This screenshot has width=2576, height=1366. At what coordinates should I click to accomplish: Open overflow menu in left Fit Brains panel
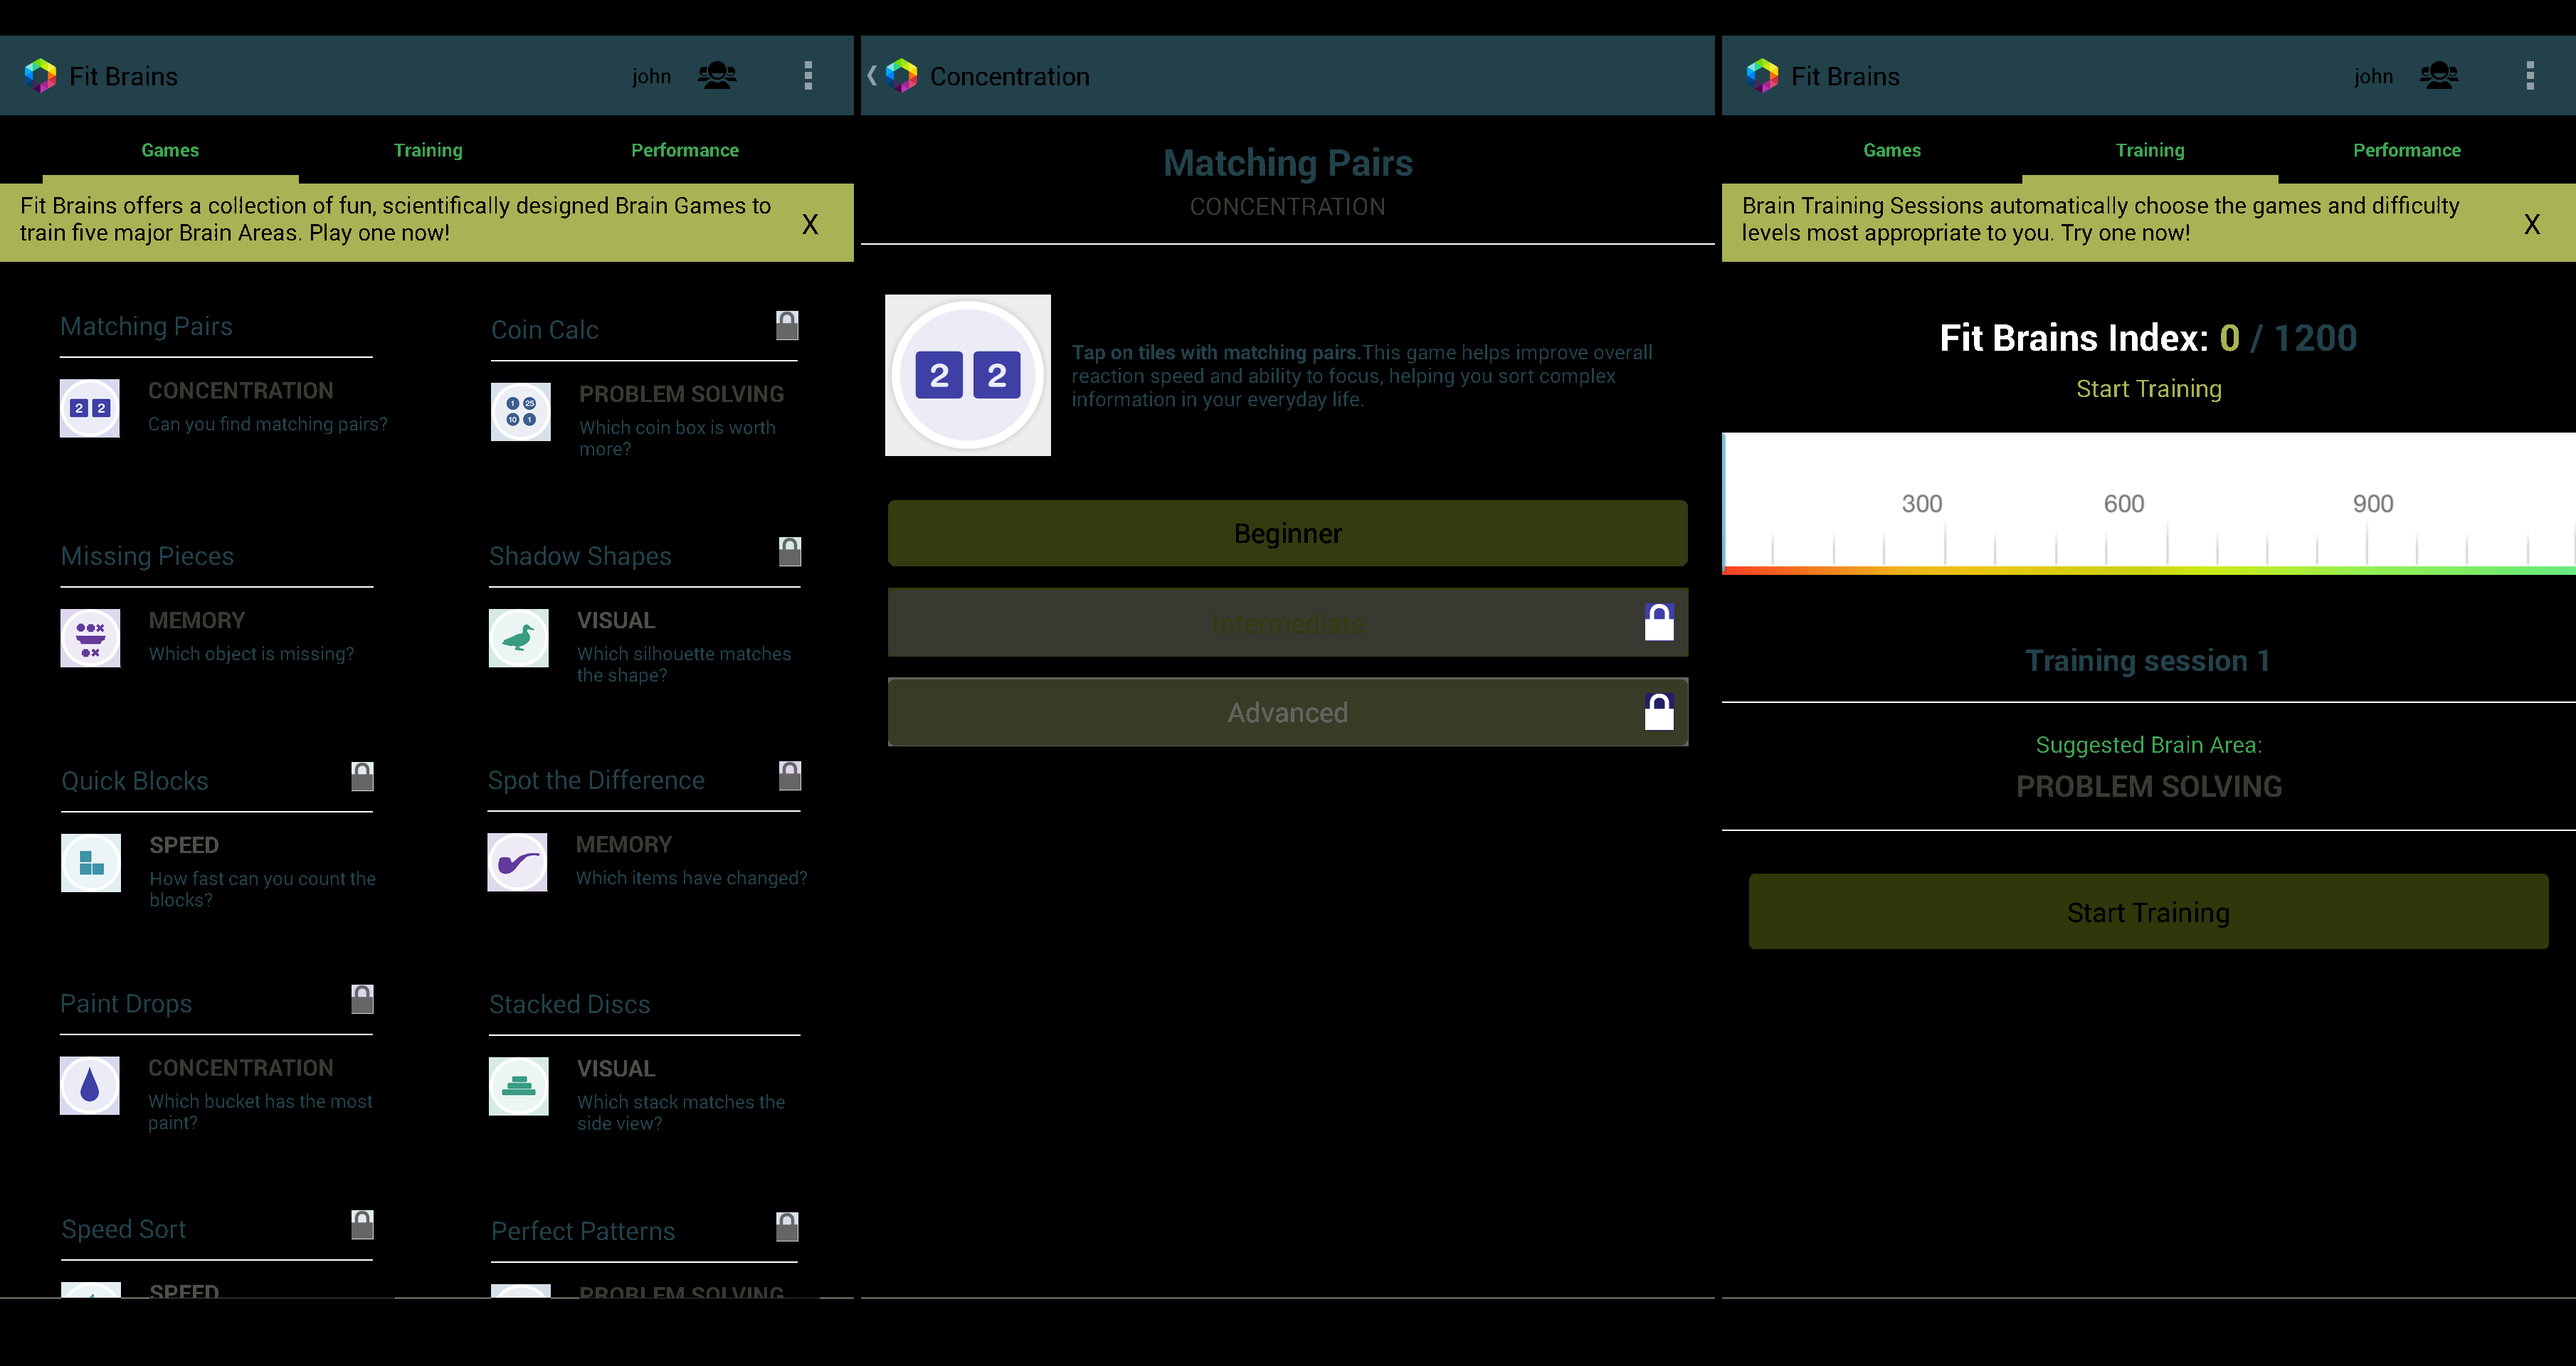pyautogui.click(x=808, y=76)
